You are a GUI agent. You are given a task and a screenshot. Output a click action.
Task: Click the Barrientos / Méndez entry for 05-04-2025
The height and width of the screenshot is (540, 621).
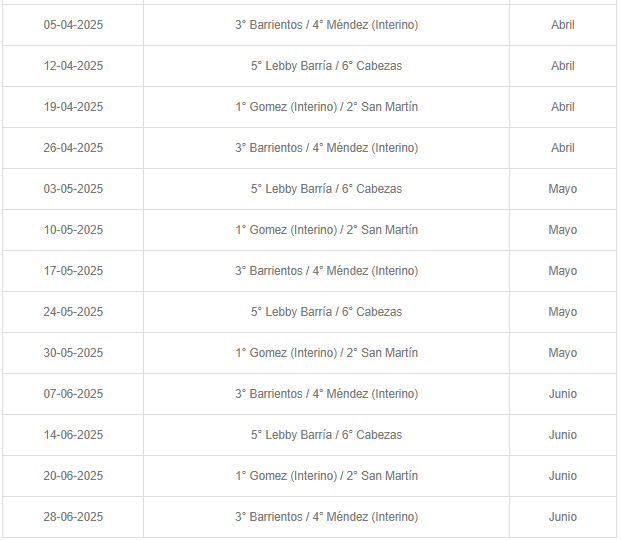point(326,25)
